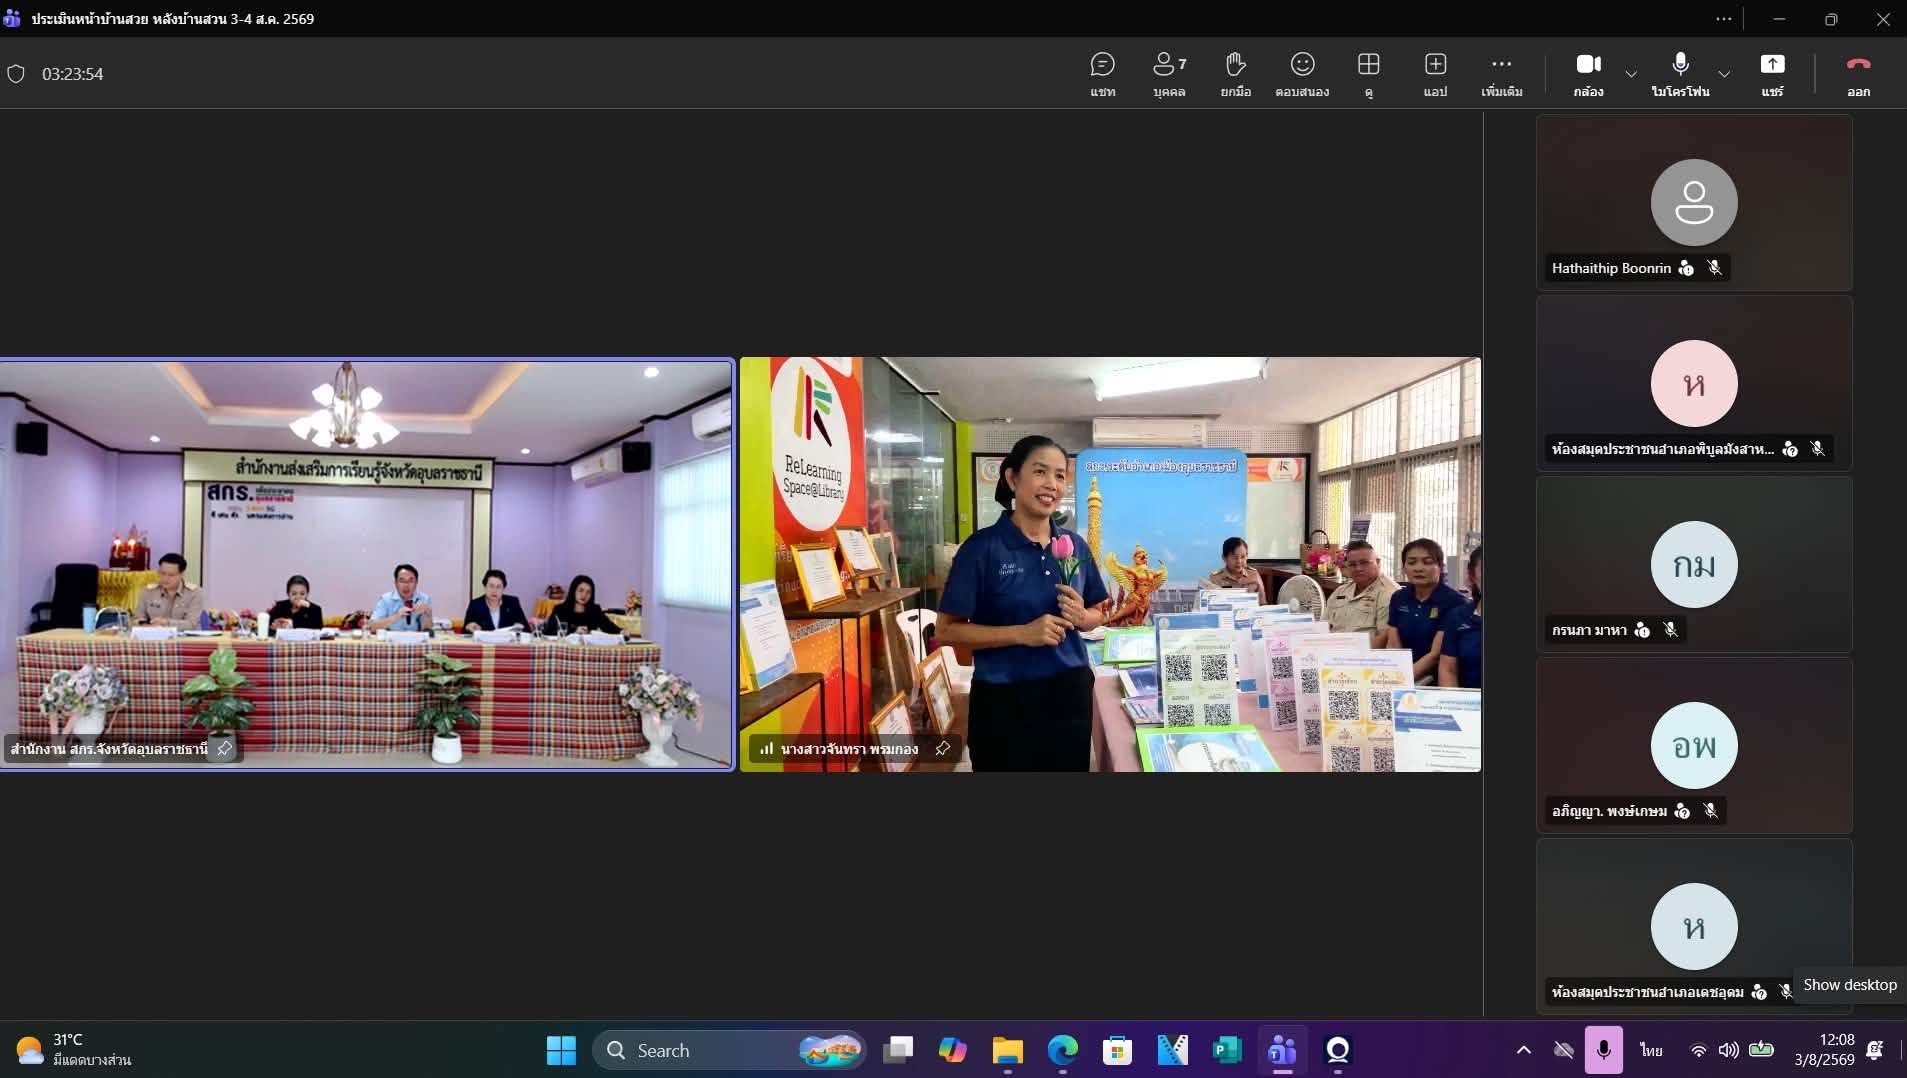Open Microsoft Store from the taskbar
Screen dimensions: 1907x1078
point(1117,1050)
